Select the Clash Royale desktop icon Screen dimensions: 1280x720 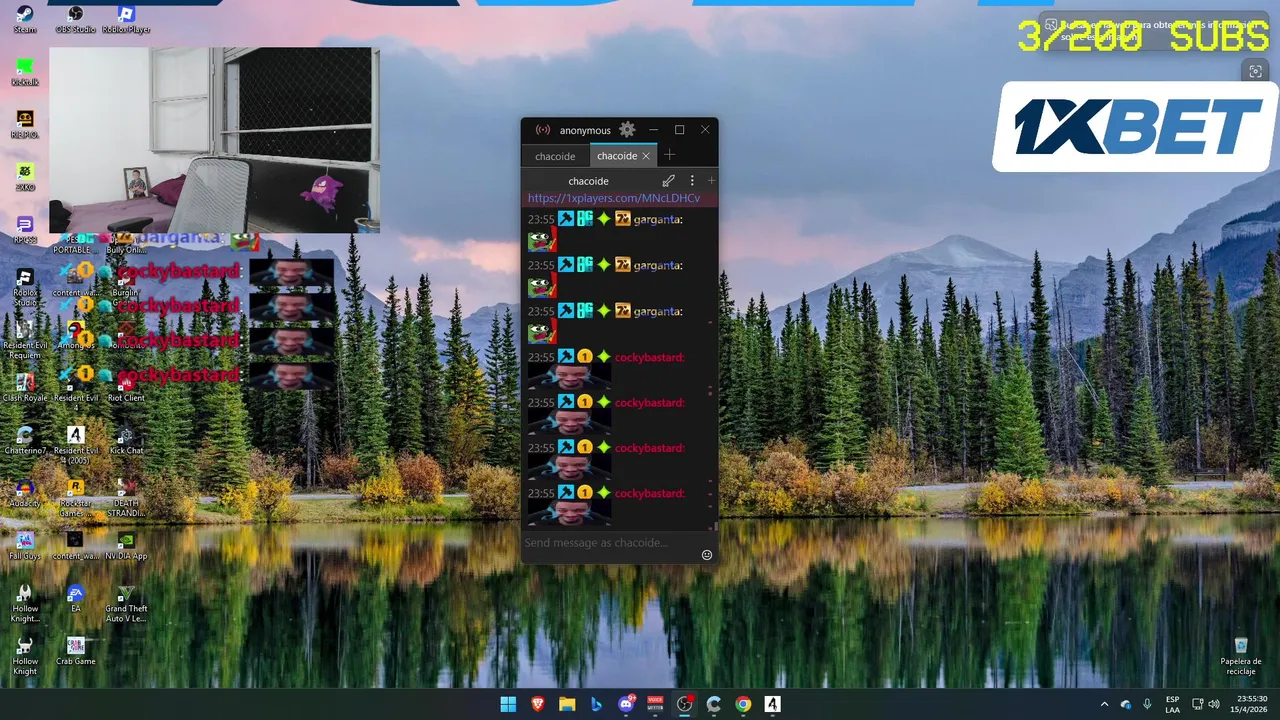pos(25,387)
